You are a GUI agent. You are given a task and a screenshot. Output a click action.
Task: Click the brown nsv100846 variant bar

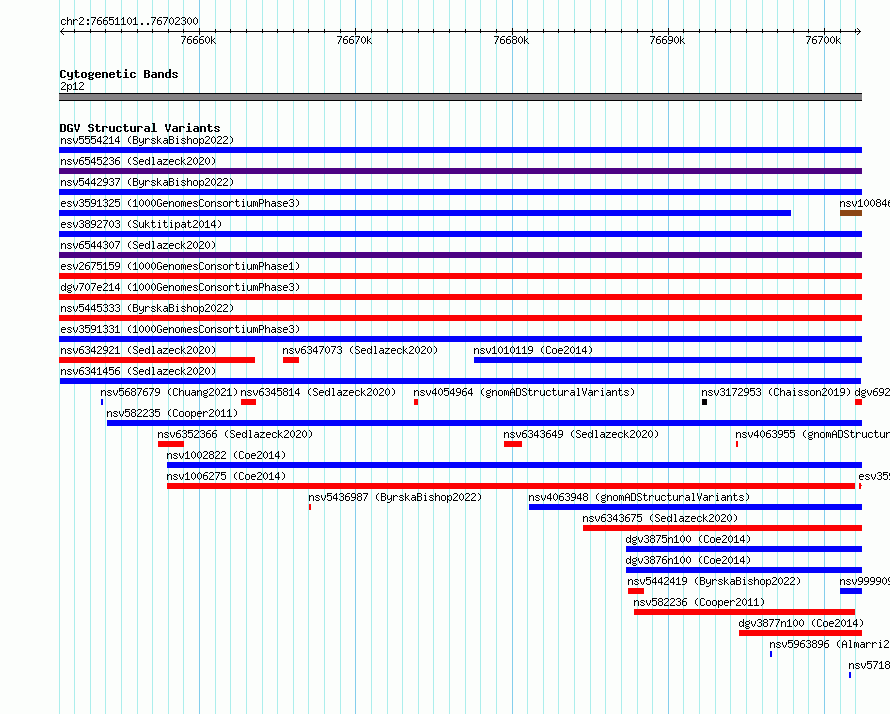(851, 213)
